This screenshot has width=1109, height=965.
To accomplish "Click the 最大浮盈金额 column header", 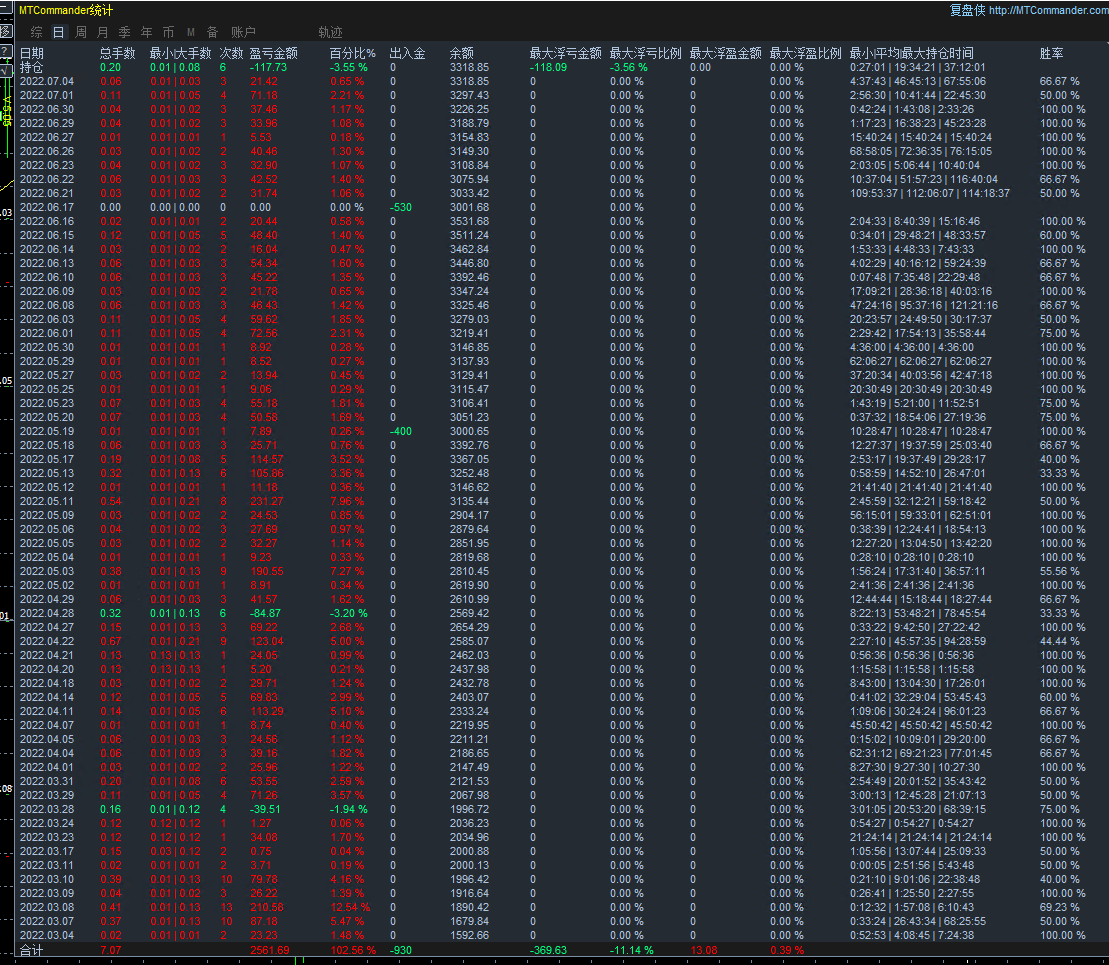I will click(x=726, y=53).
